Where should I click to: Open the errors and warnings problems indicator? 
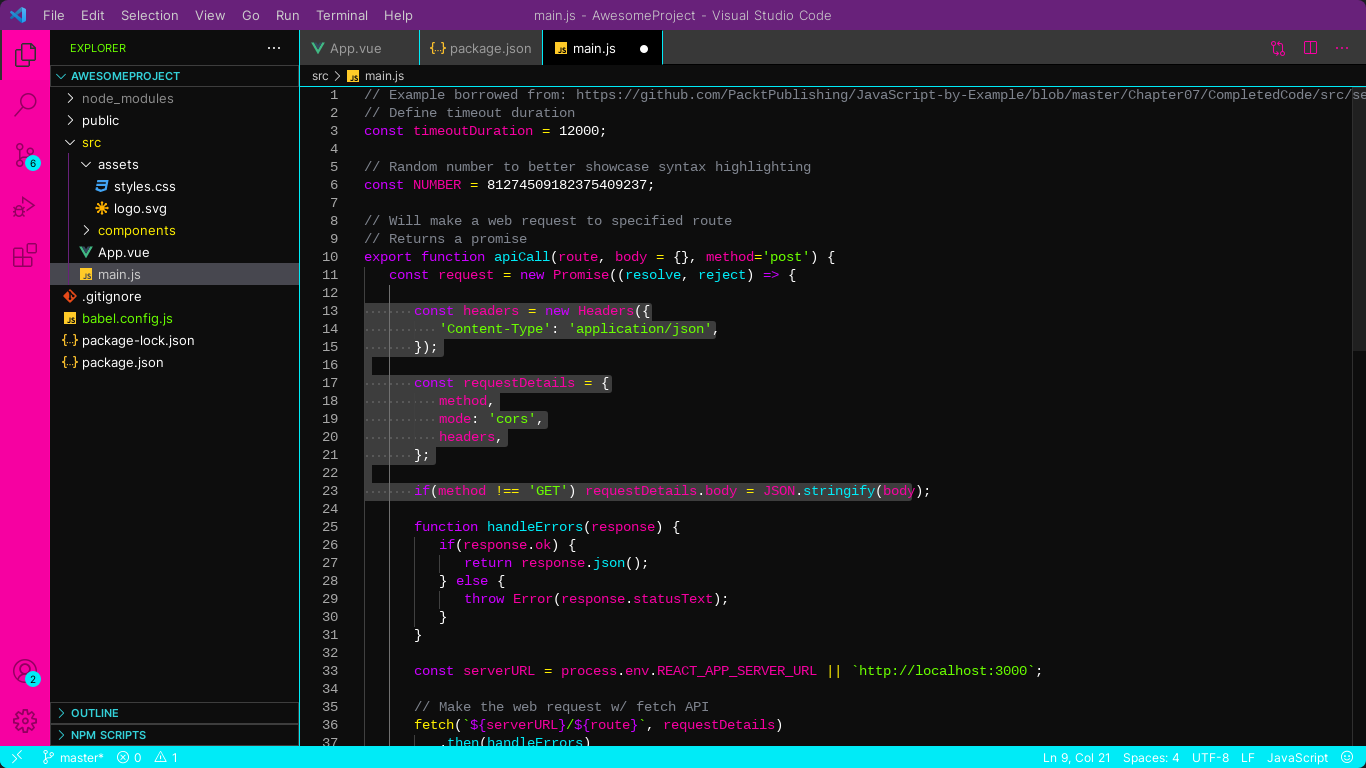click(147, 758)
